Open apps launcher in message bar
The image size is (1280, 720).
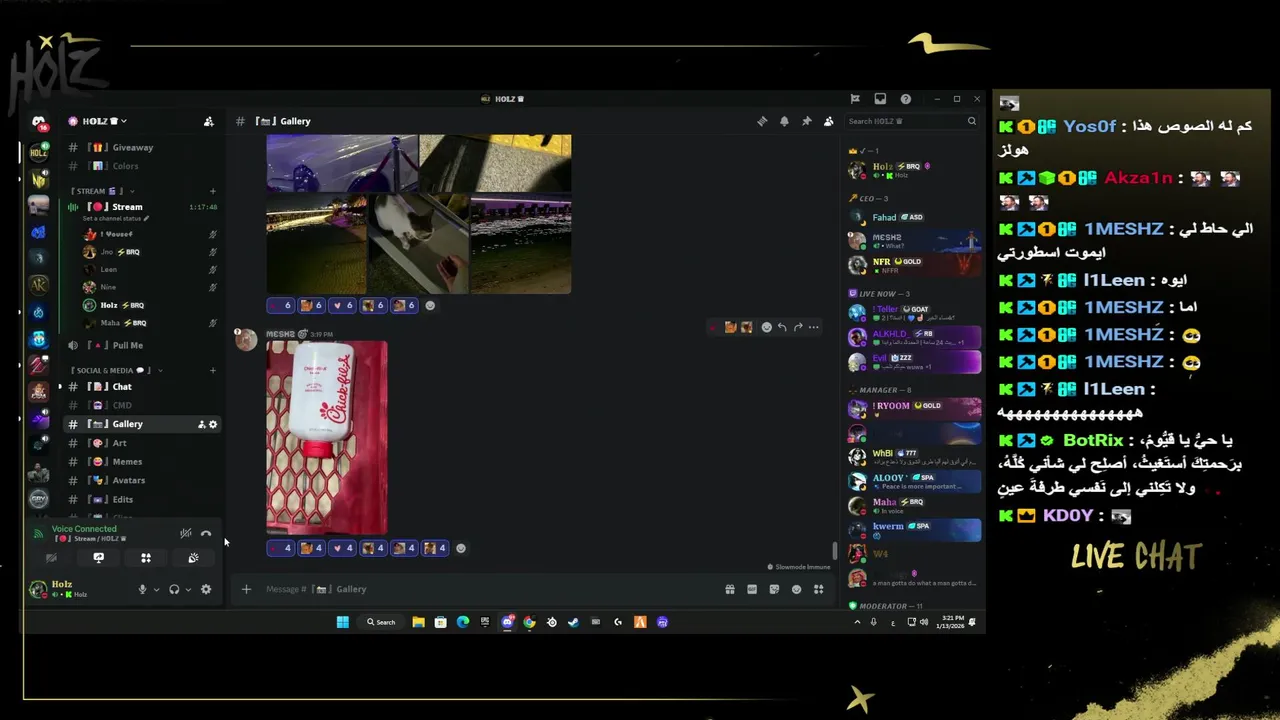818,589
